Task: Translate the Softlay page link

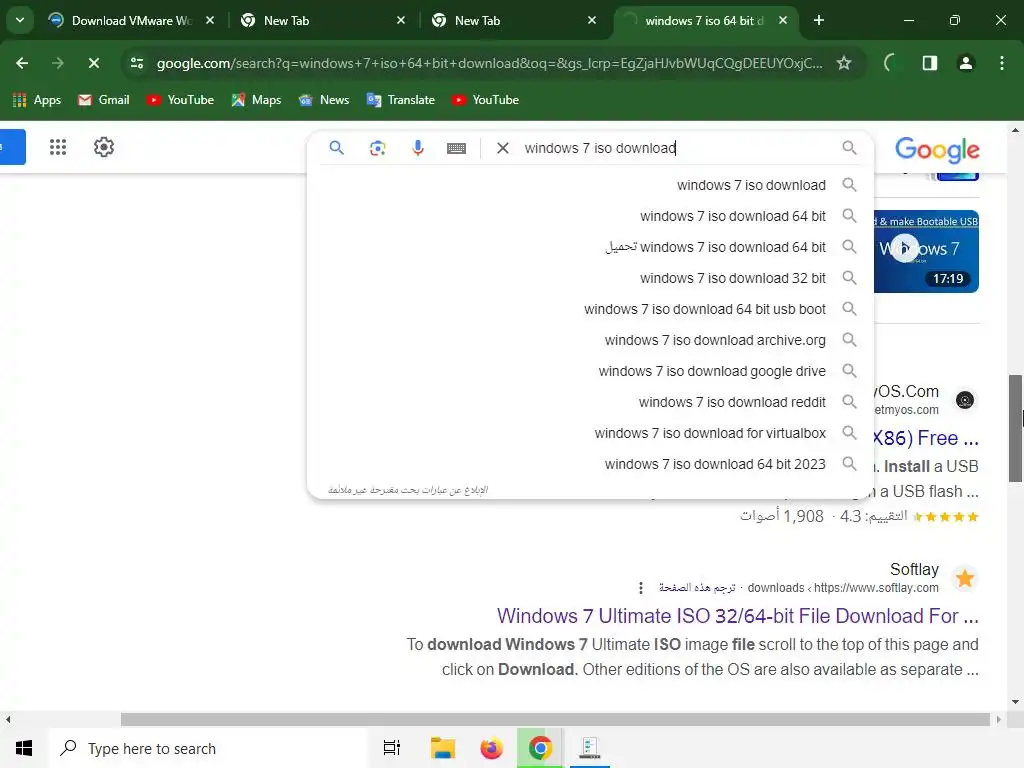Action: click(697, 588)
